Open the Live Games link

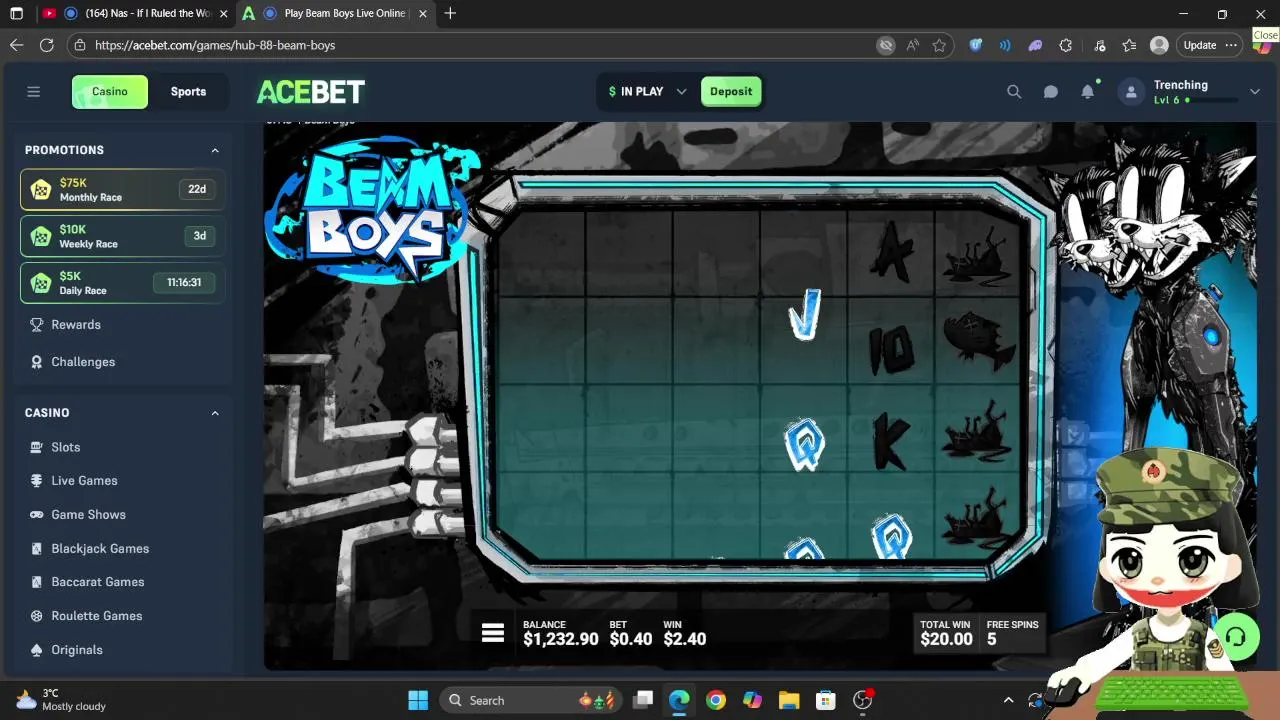coord(84,481)
